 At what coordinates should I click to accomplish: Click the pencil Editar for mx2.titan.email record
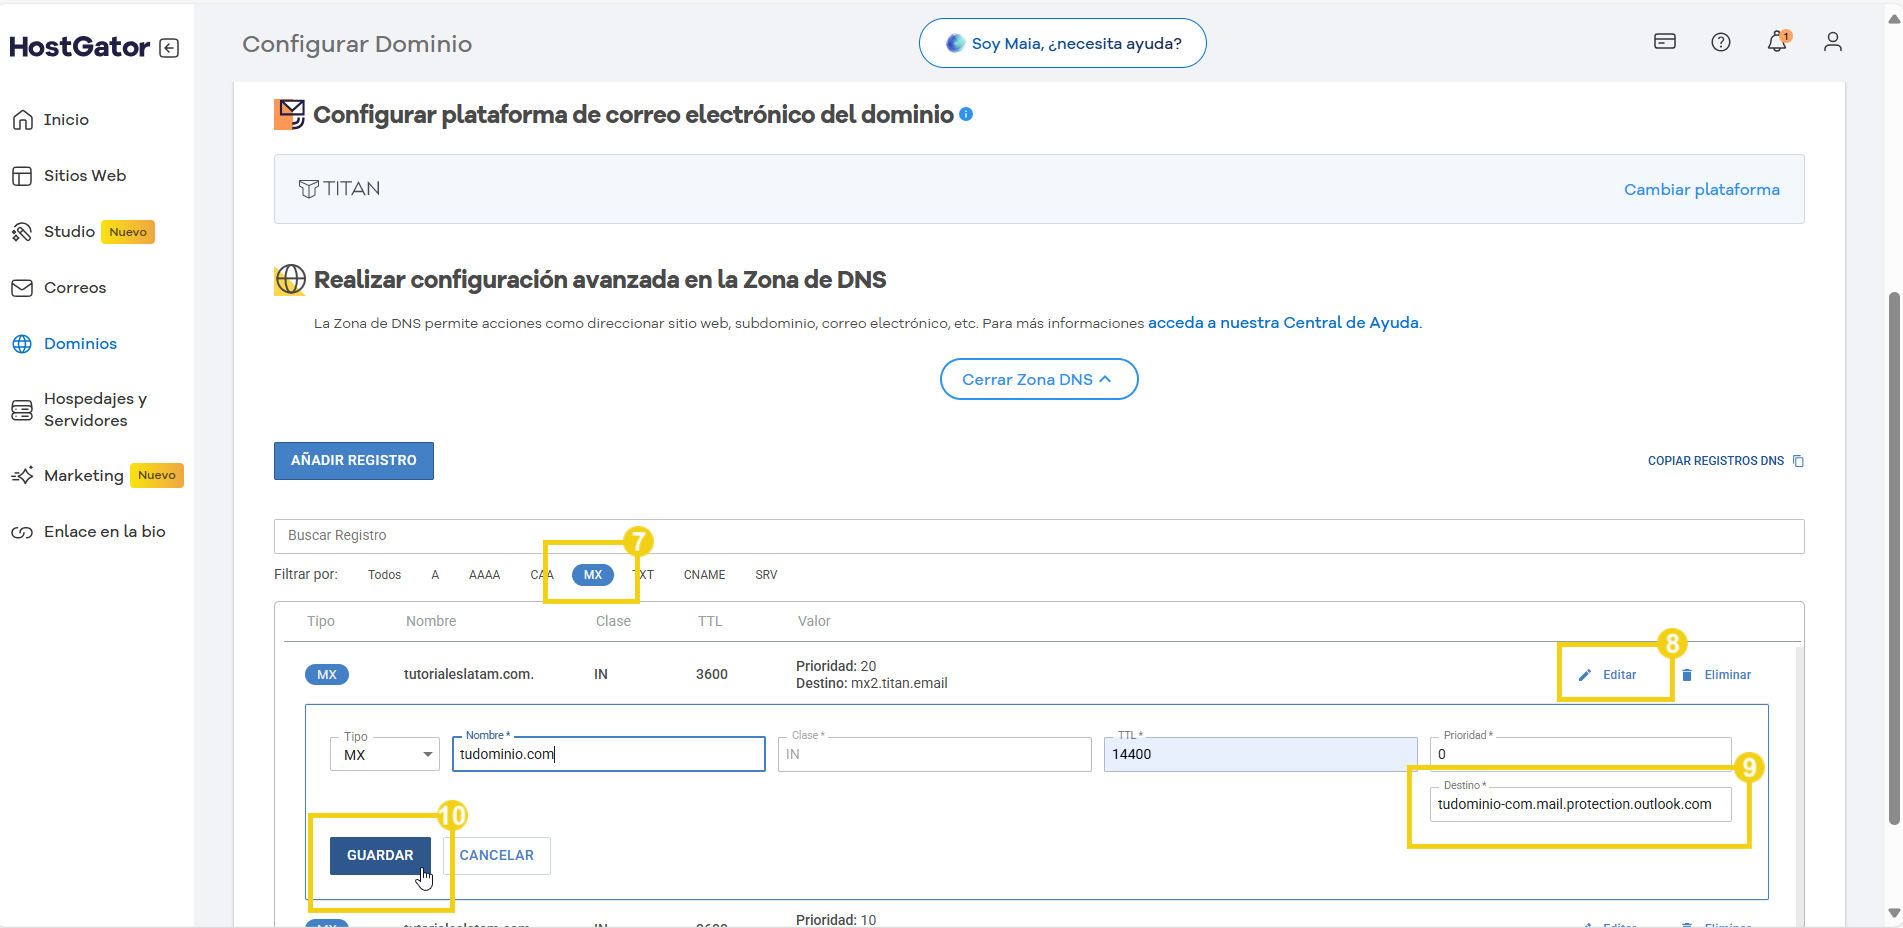[x=1585, y=675]
